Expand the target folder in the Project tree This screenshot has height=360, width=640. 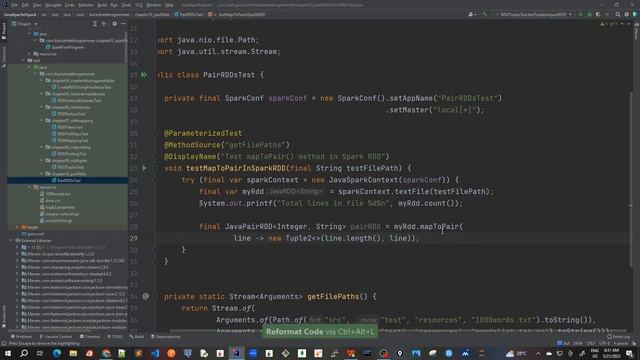(17, 227)
